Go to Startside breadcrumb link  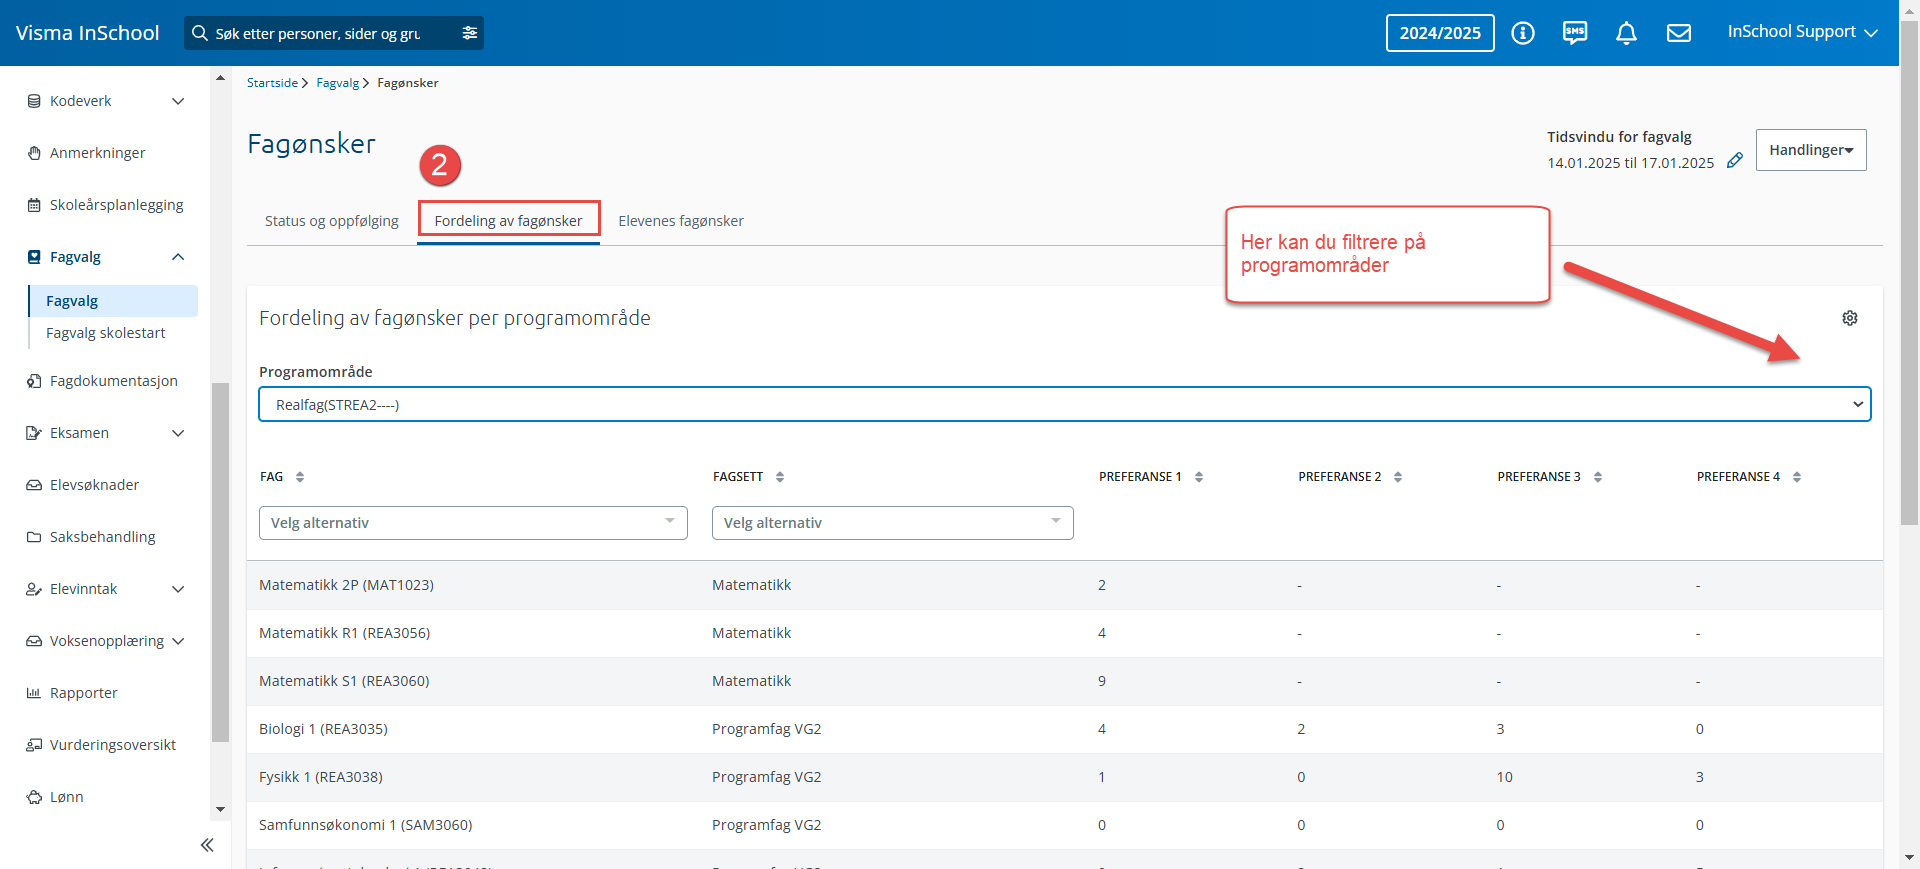pos(272,83)
